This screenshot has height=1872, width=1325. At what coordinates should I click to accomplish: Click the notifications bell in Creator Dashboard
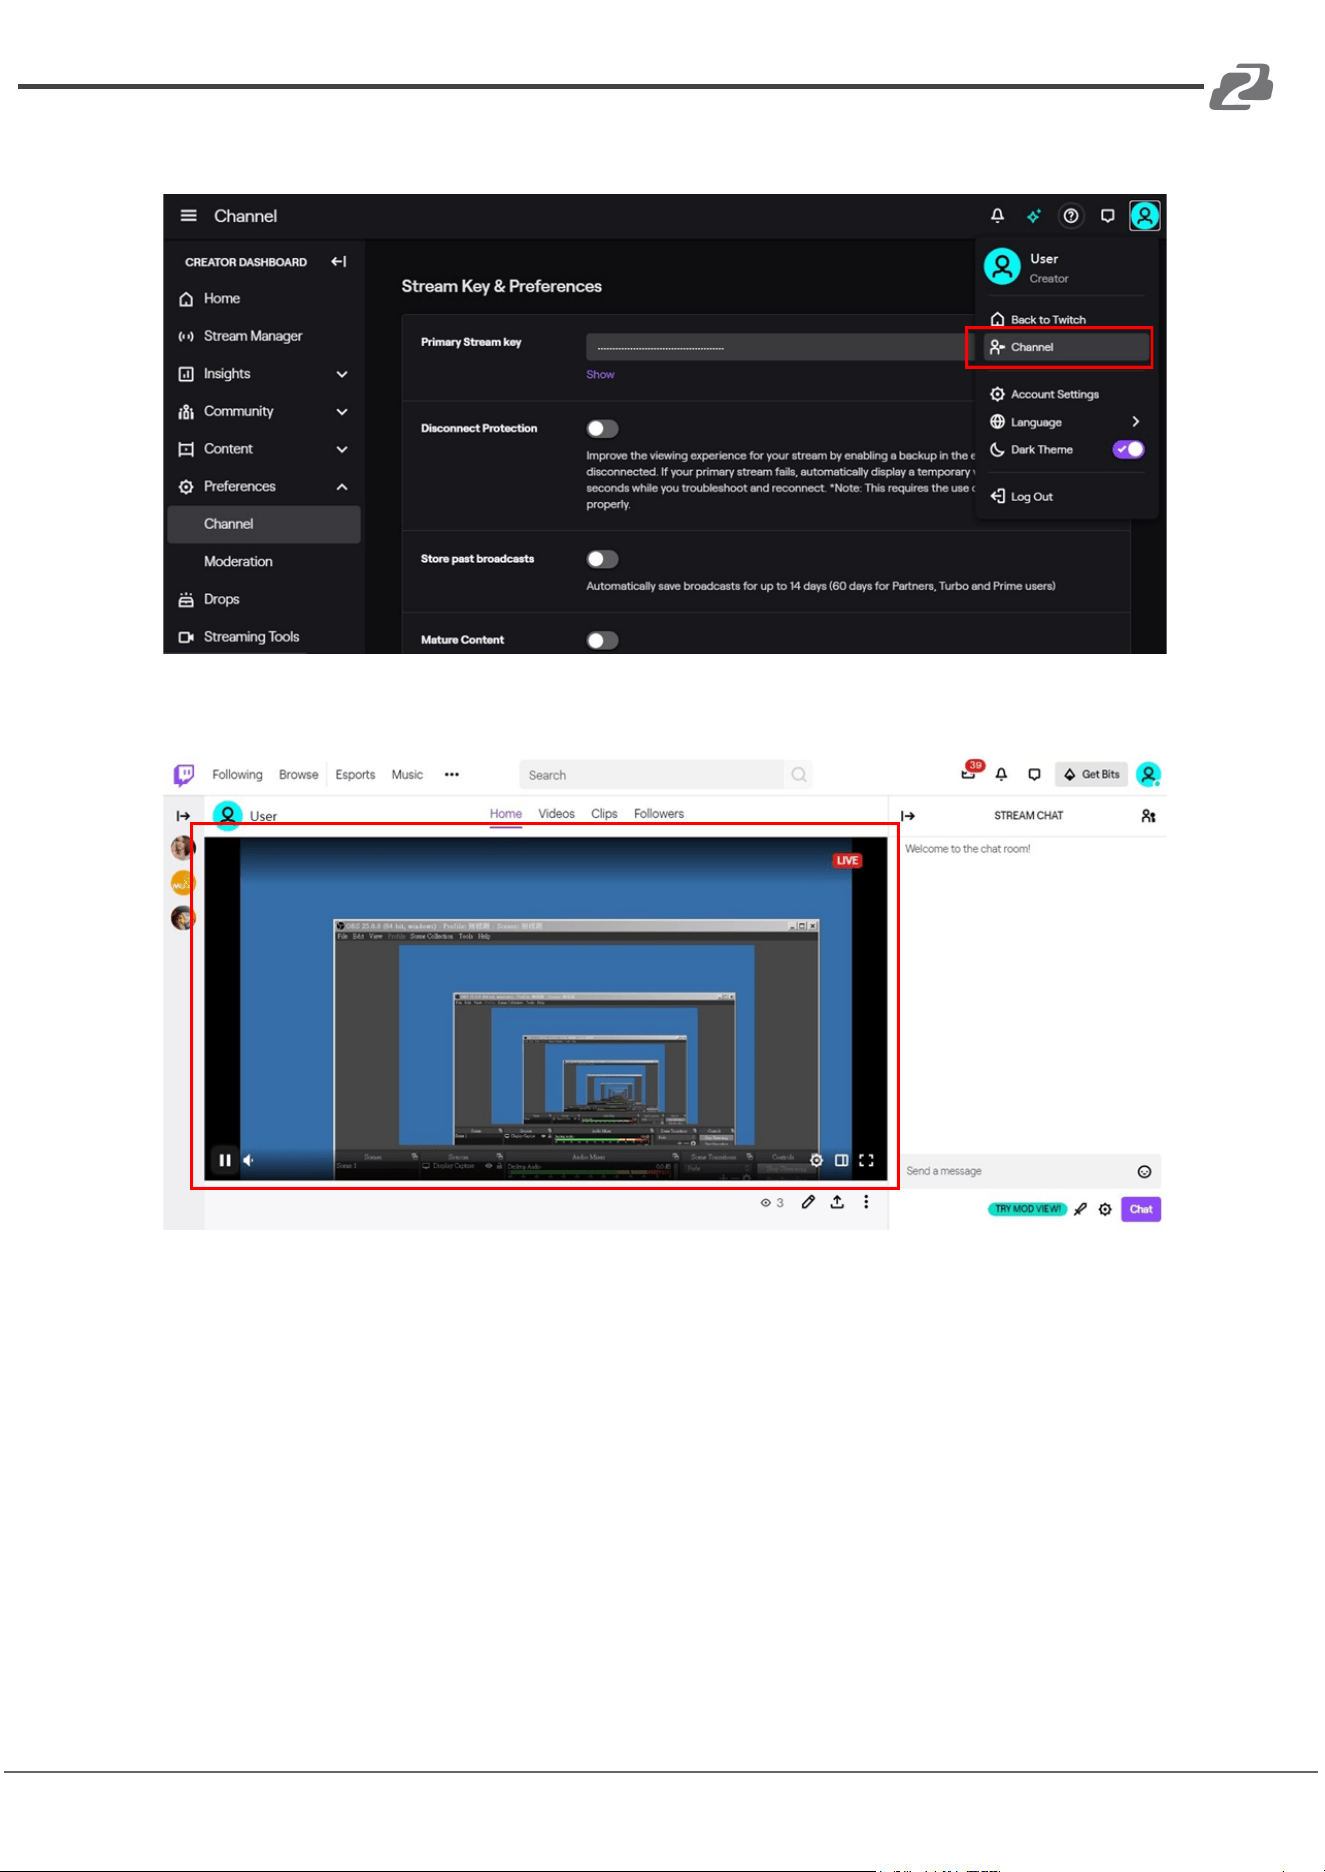click(x=997, y=216)
